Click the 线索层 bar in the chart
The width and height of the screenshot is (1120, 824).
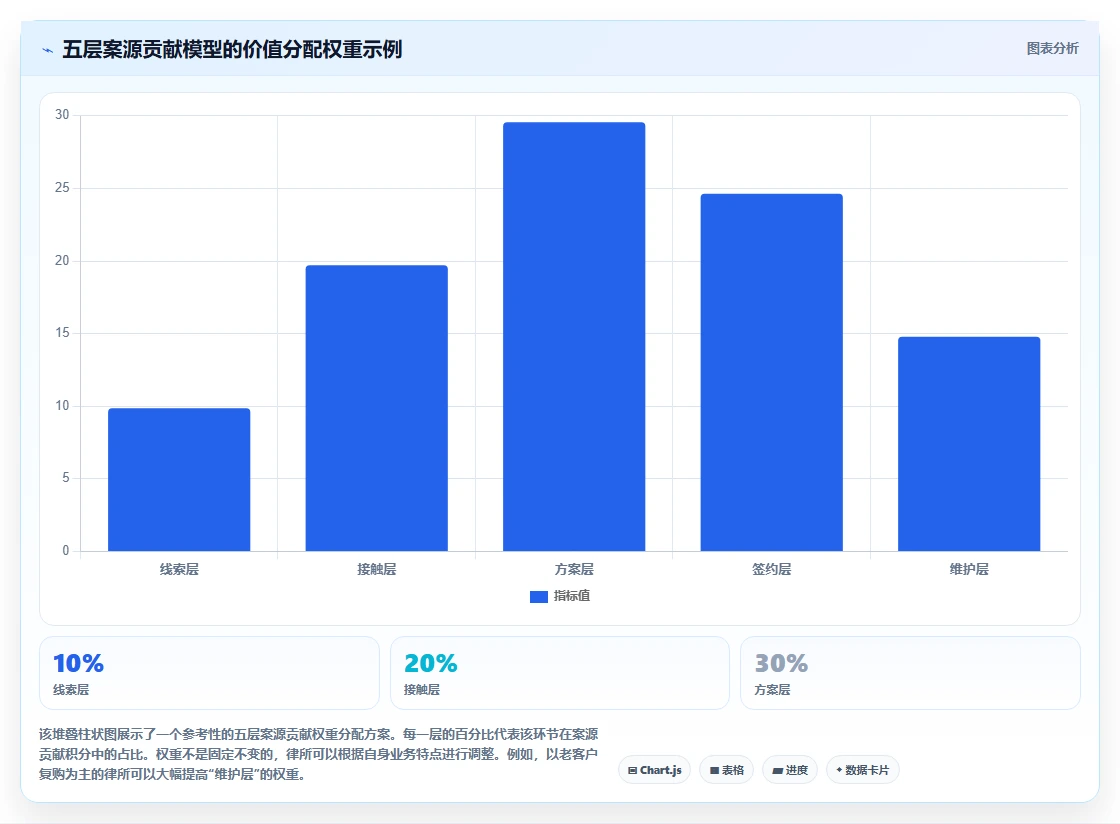tap(179, 479)
